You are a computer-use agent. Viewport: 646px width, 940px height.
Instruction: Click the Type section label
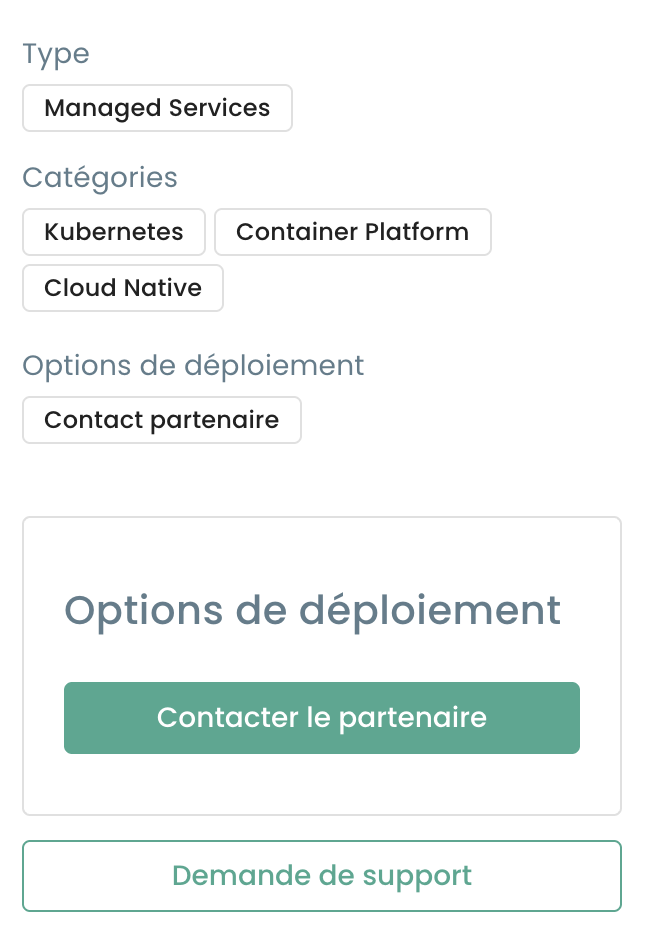(56, 54)
